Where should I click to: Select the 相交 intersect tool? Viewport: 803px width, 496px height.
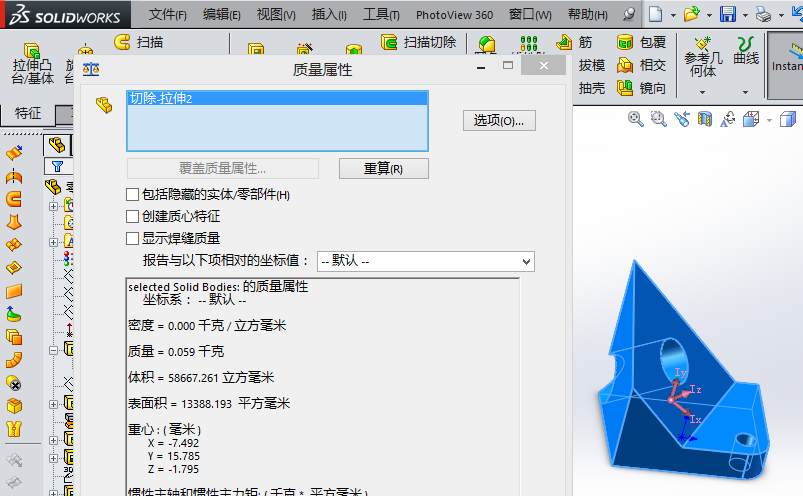(x=626, y=65)
